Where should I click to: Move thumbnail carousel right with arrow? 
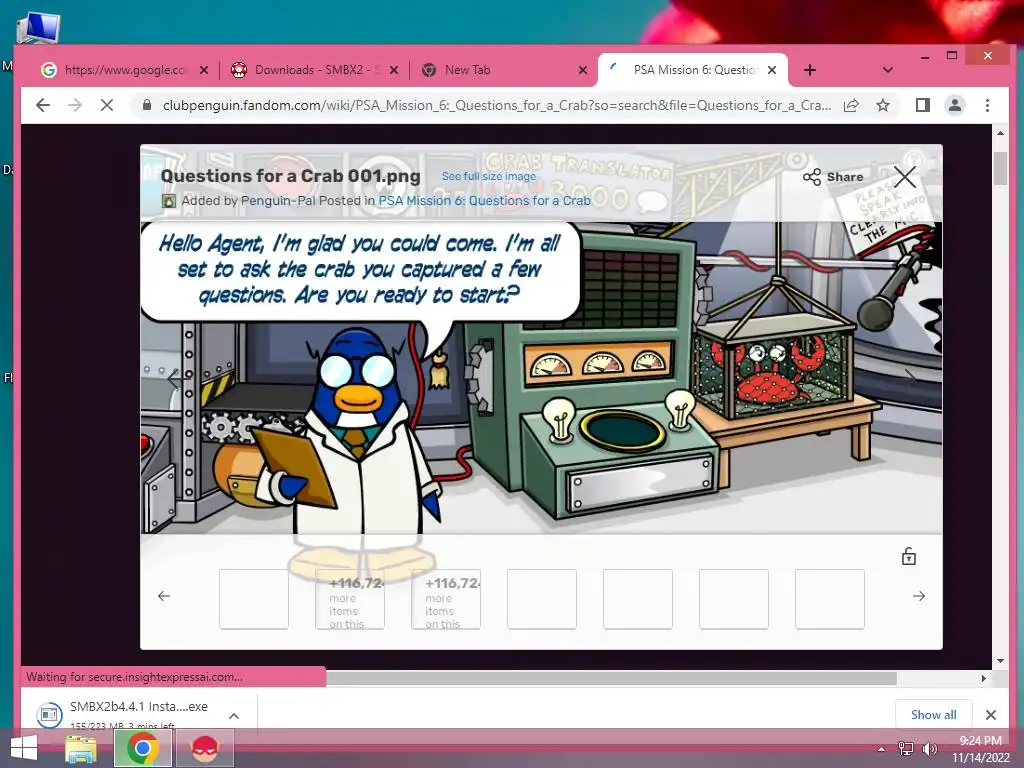point(919,596)
